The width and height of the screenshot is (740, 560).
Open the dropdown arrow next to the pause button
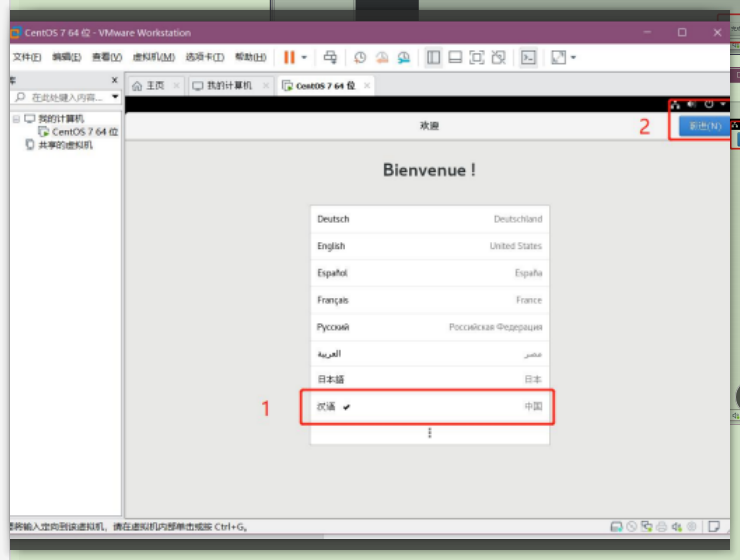coord(304,58)
